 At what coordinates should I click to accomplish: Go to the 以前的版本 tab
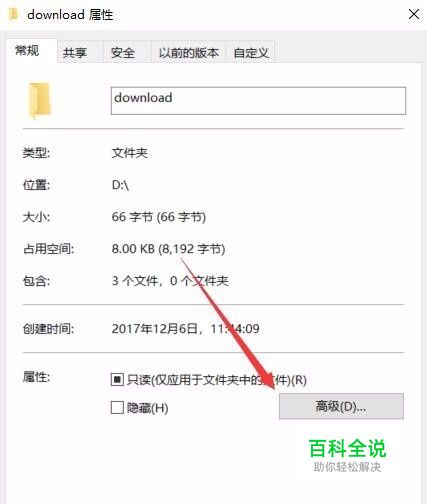pos(189,53)
